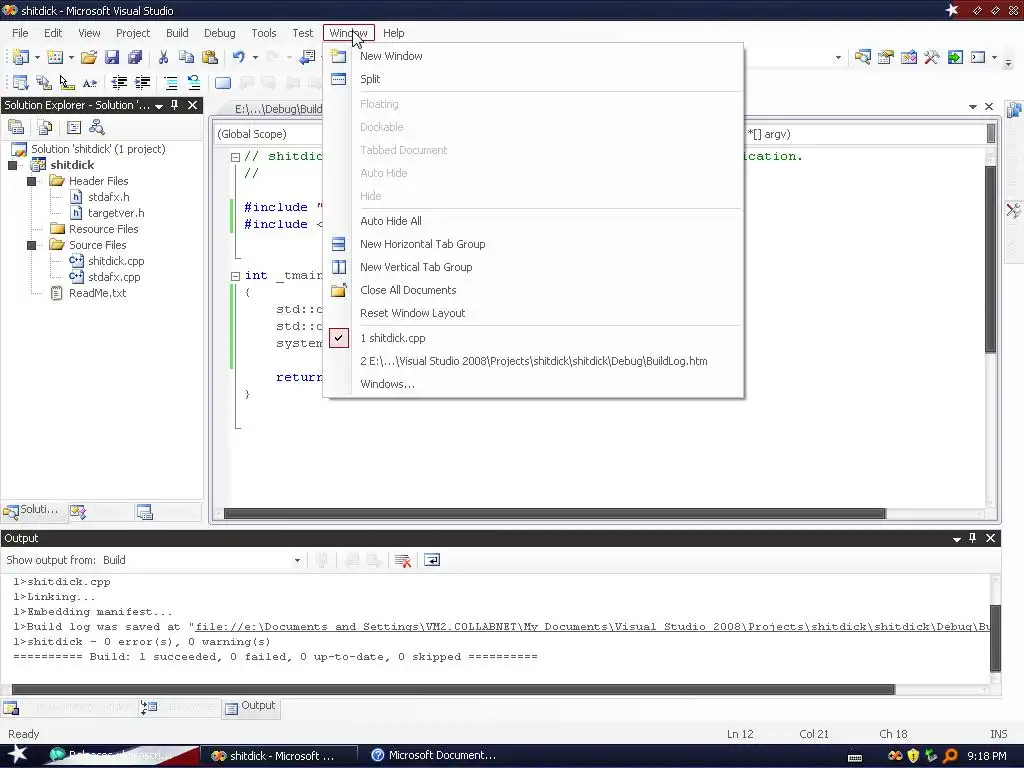
Task: Click Show All Files icon in Solution Explorer
Action: [x=44, y=127]
